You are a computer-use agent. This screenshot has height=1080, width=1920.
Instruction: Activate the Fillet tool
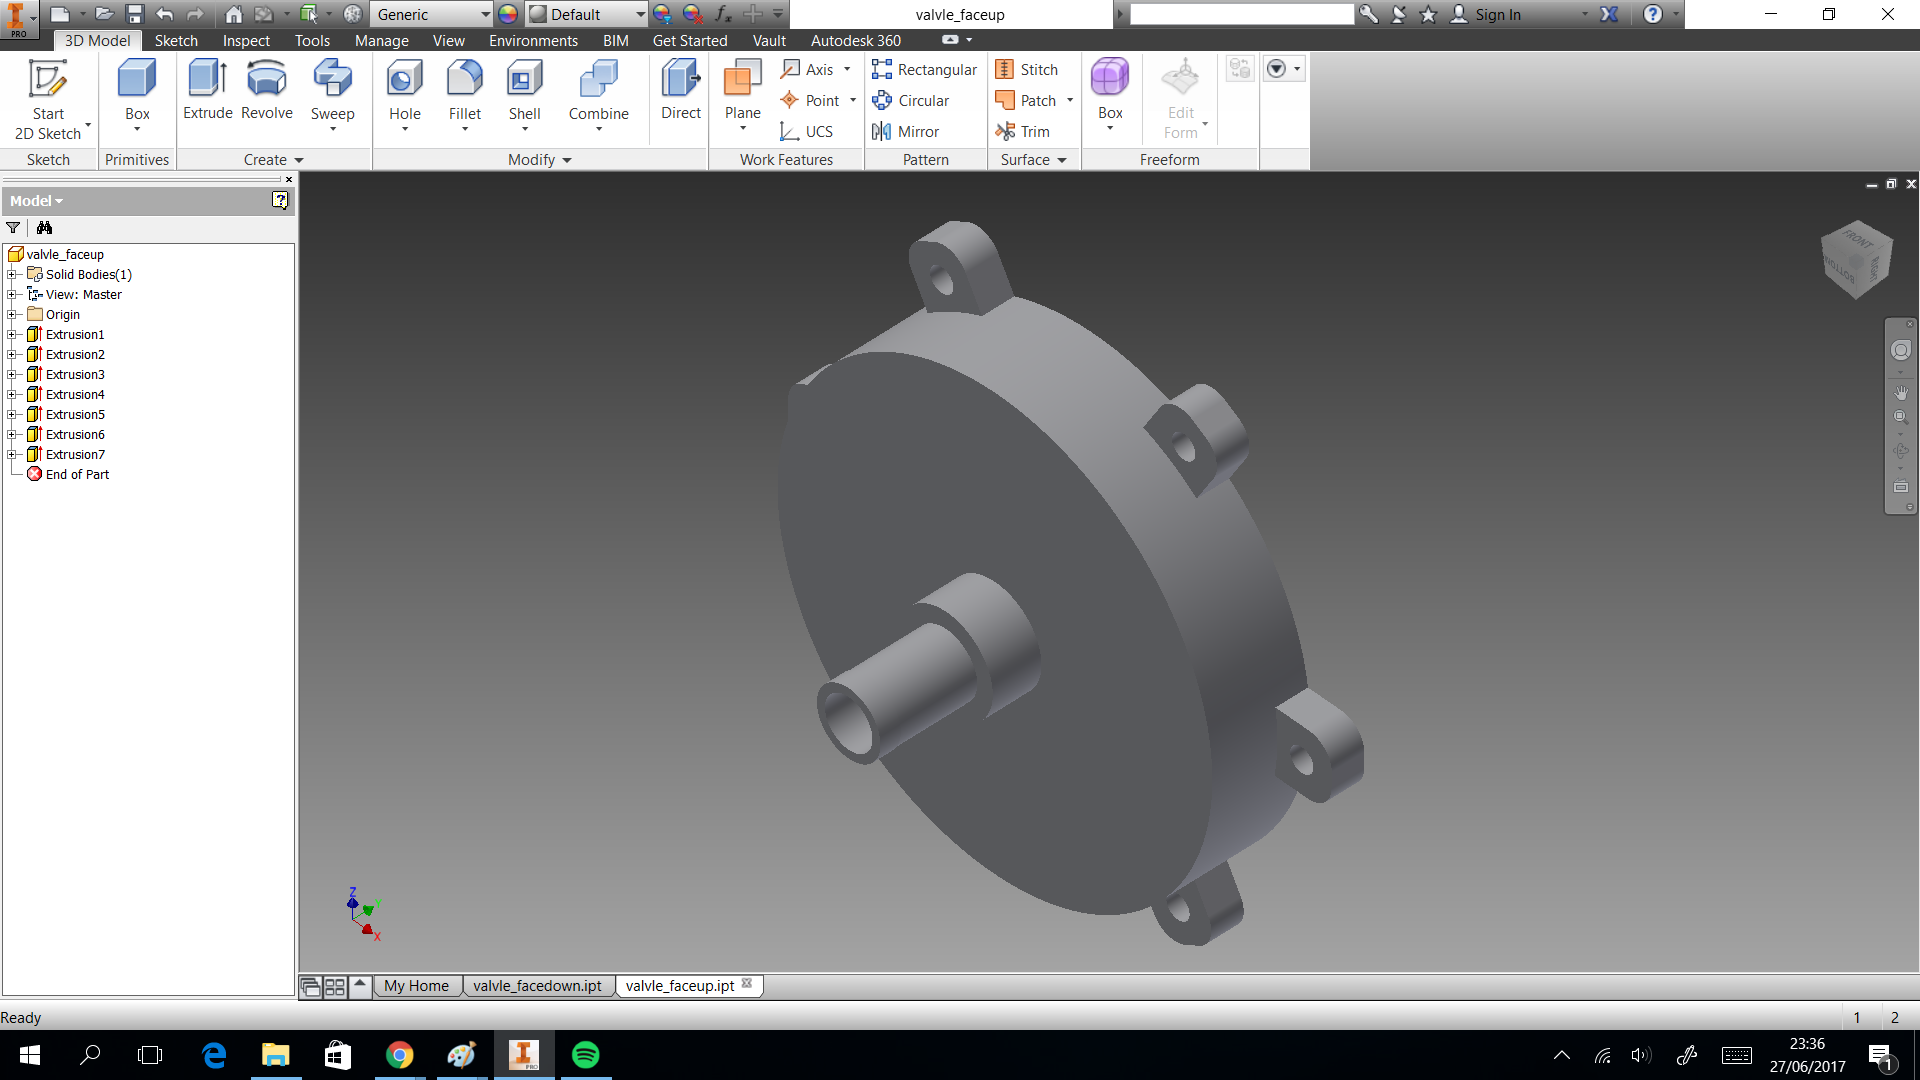(464, 90)
